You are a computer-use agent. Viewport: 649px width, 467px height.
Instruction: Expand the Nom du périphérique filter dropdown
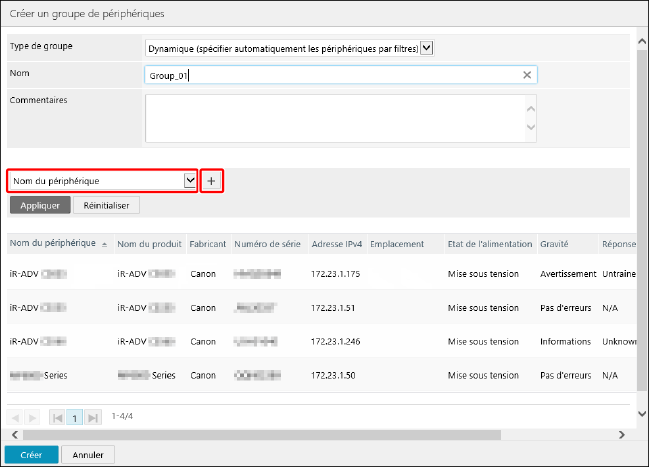coord(190,181)
